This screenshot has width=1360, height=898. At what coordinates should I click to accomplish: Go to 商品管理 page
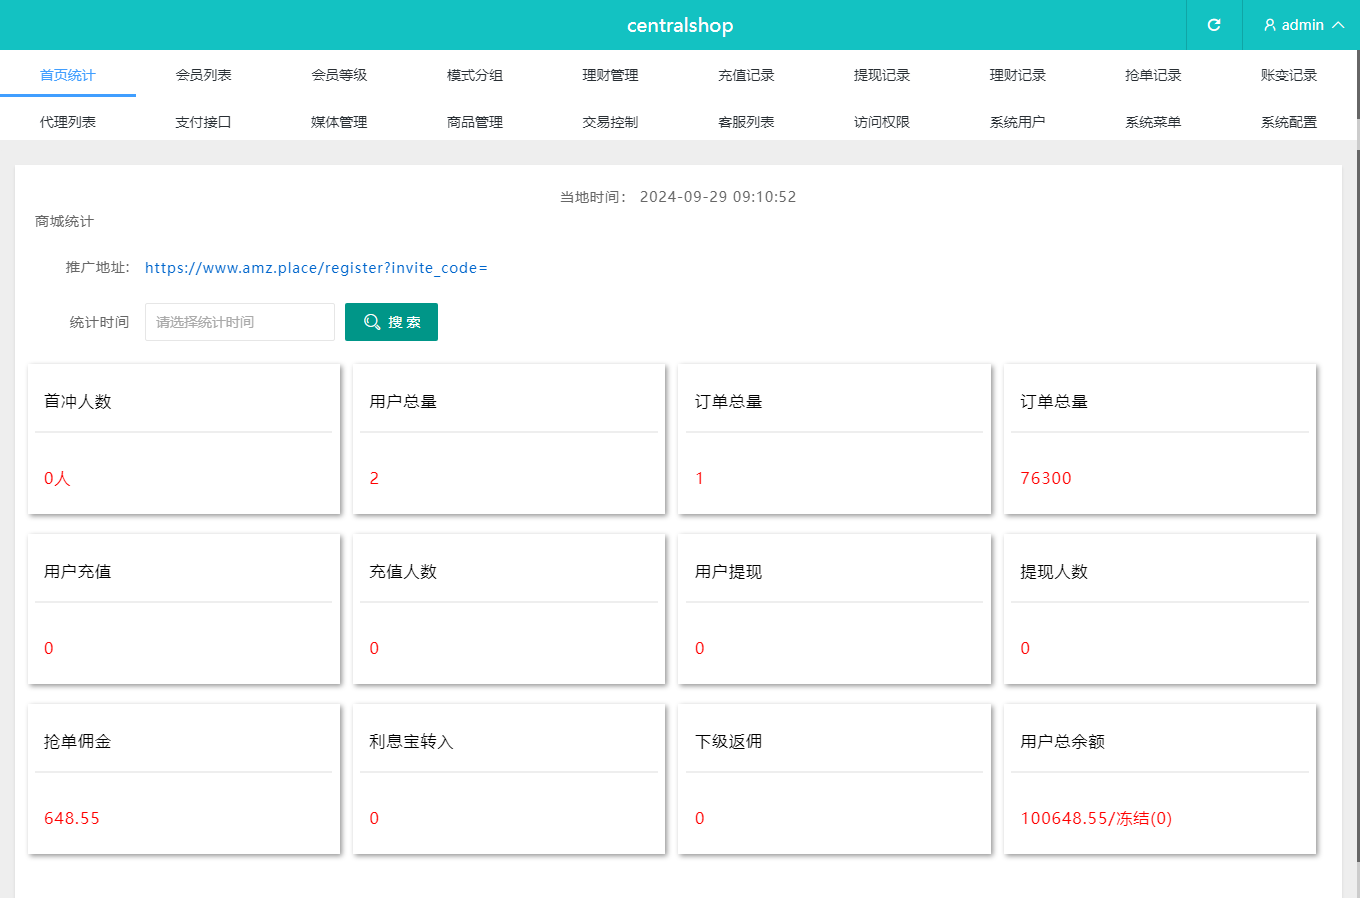coord(475,122)
